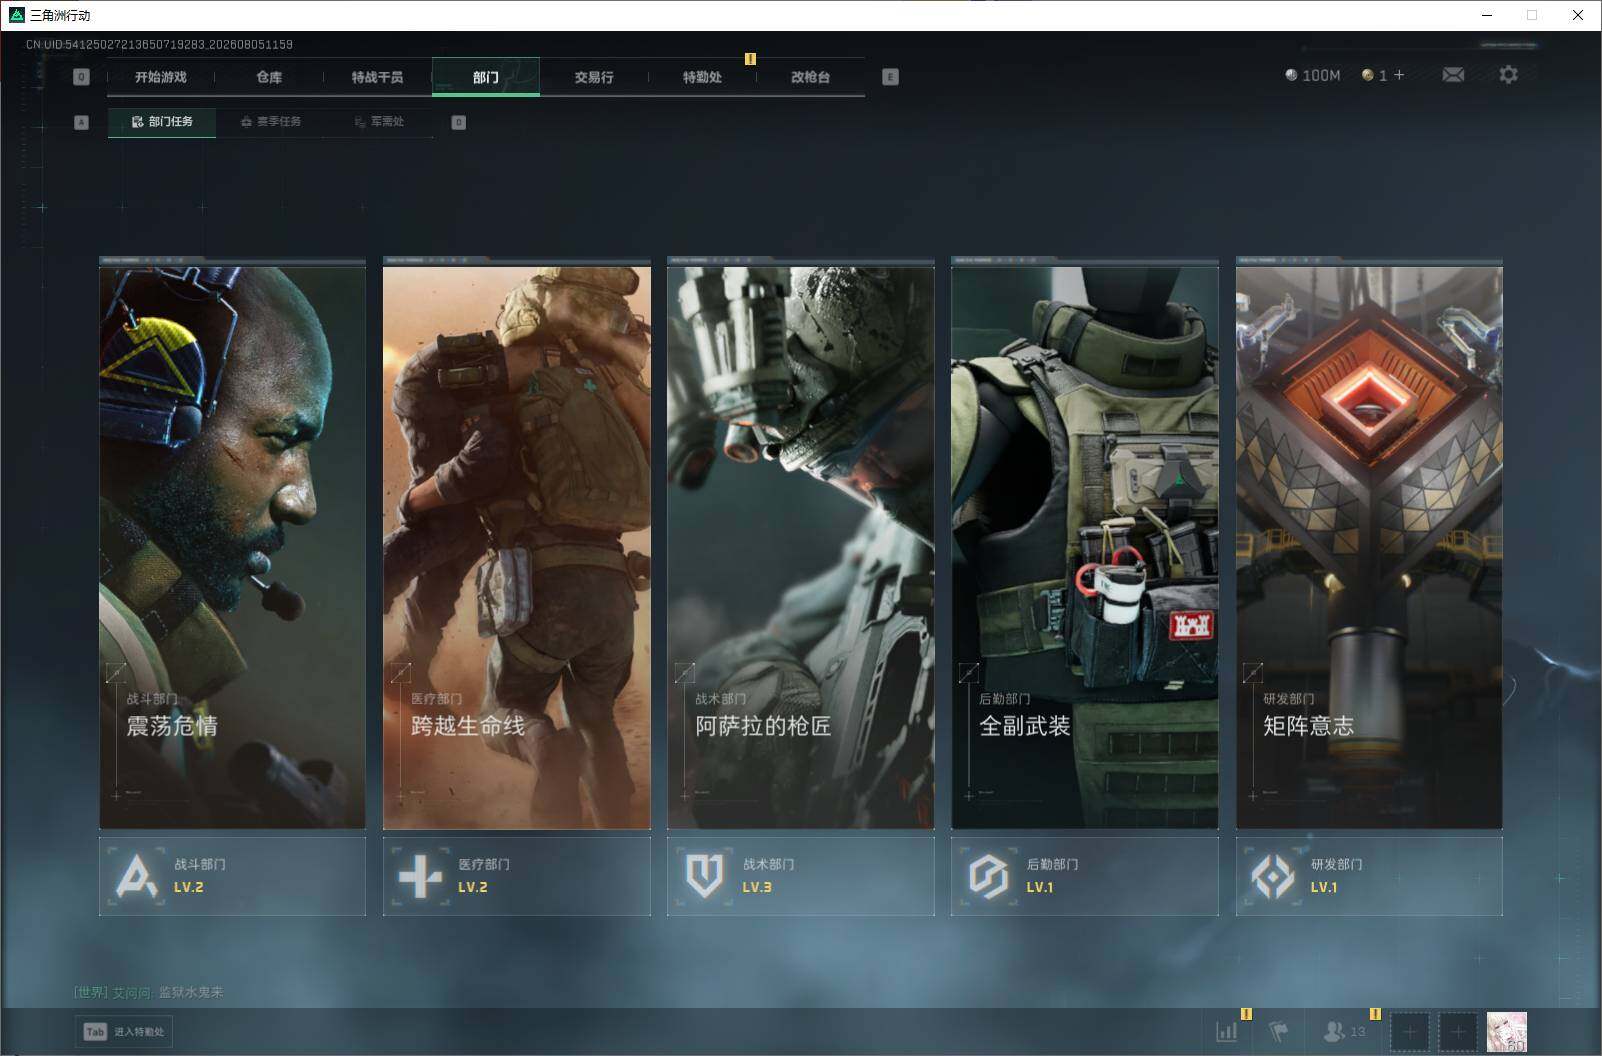This screenshot has width=1602, height=1056.
Task: Open settings via the gear icon
Action: (1508, 75)
